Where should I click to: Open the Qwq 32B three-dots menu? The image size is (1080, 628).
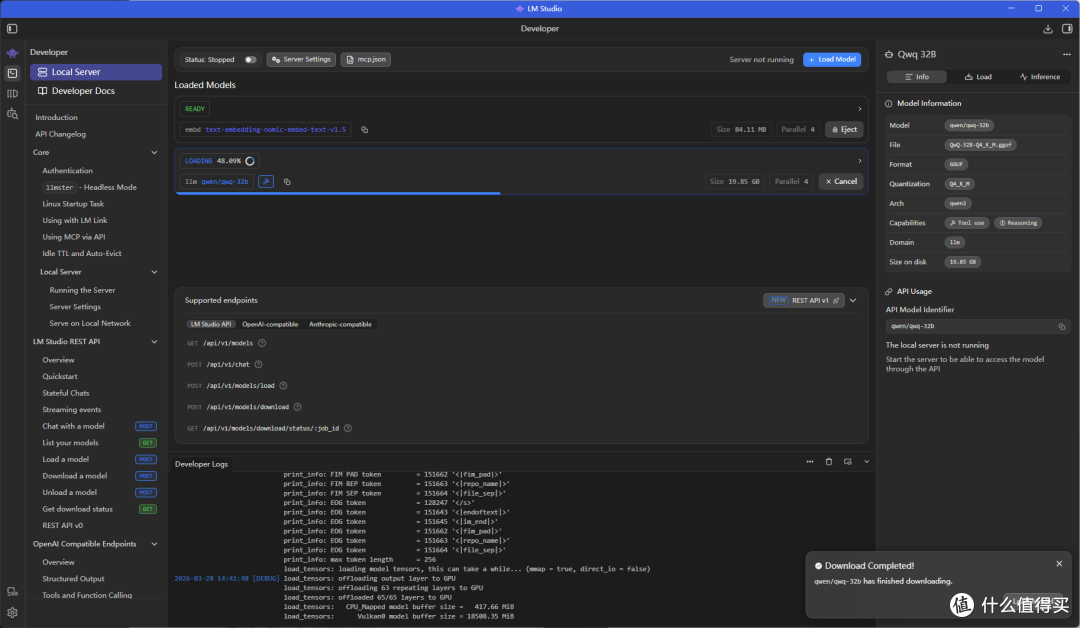point(1066,54)
